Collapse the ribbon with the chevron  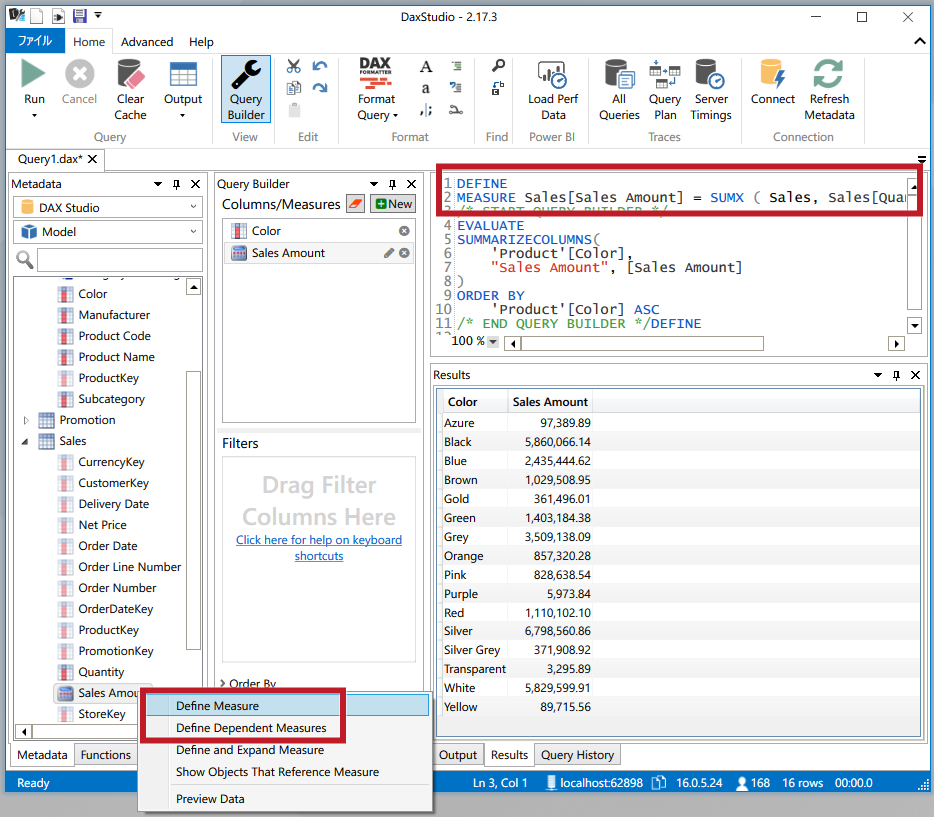pyautogui.click(x=920, y=41)
